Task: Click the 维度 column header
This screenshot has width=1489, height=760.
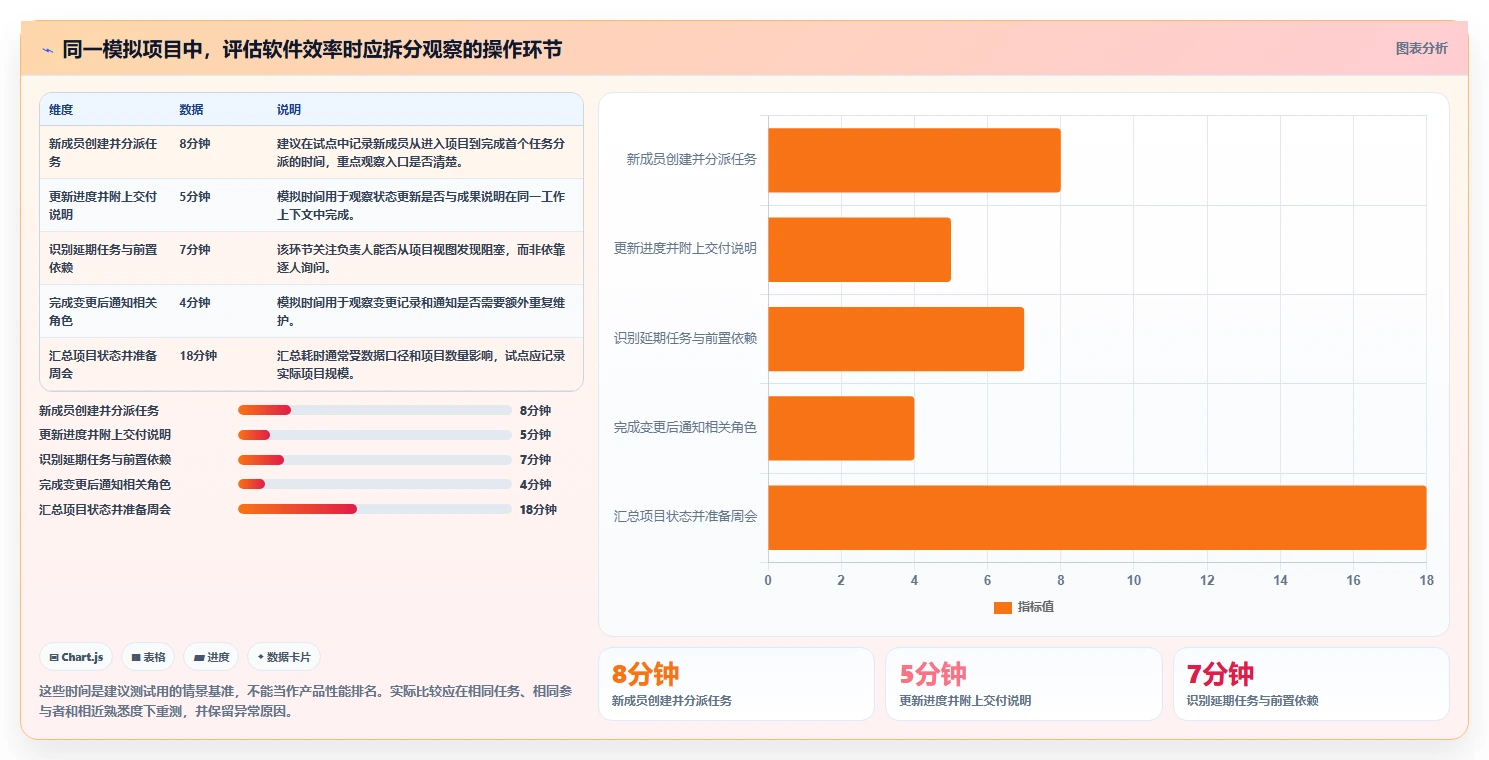Action: (x=61, y=110)
